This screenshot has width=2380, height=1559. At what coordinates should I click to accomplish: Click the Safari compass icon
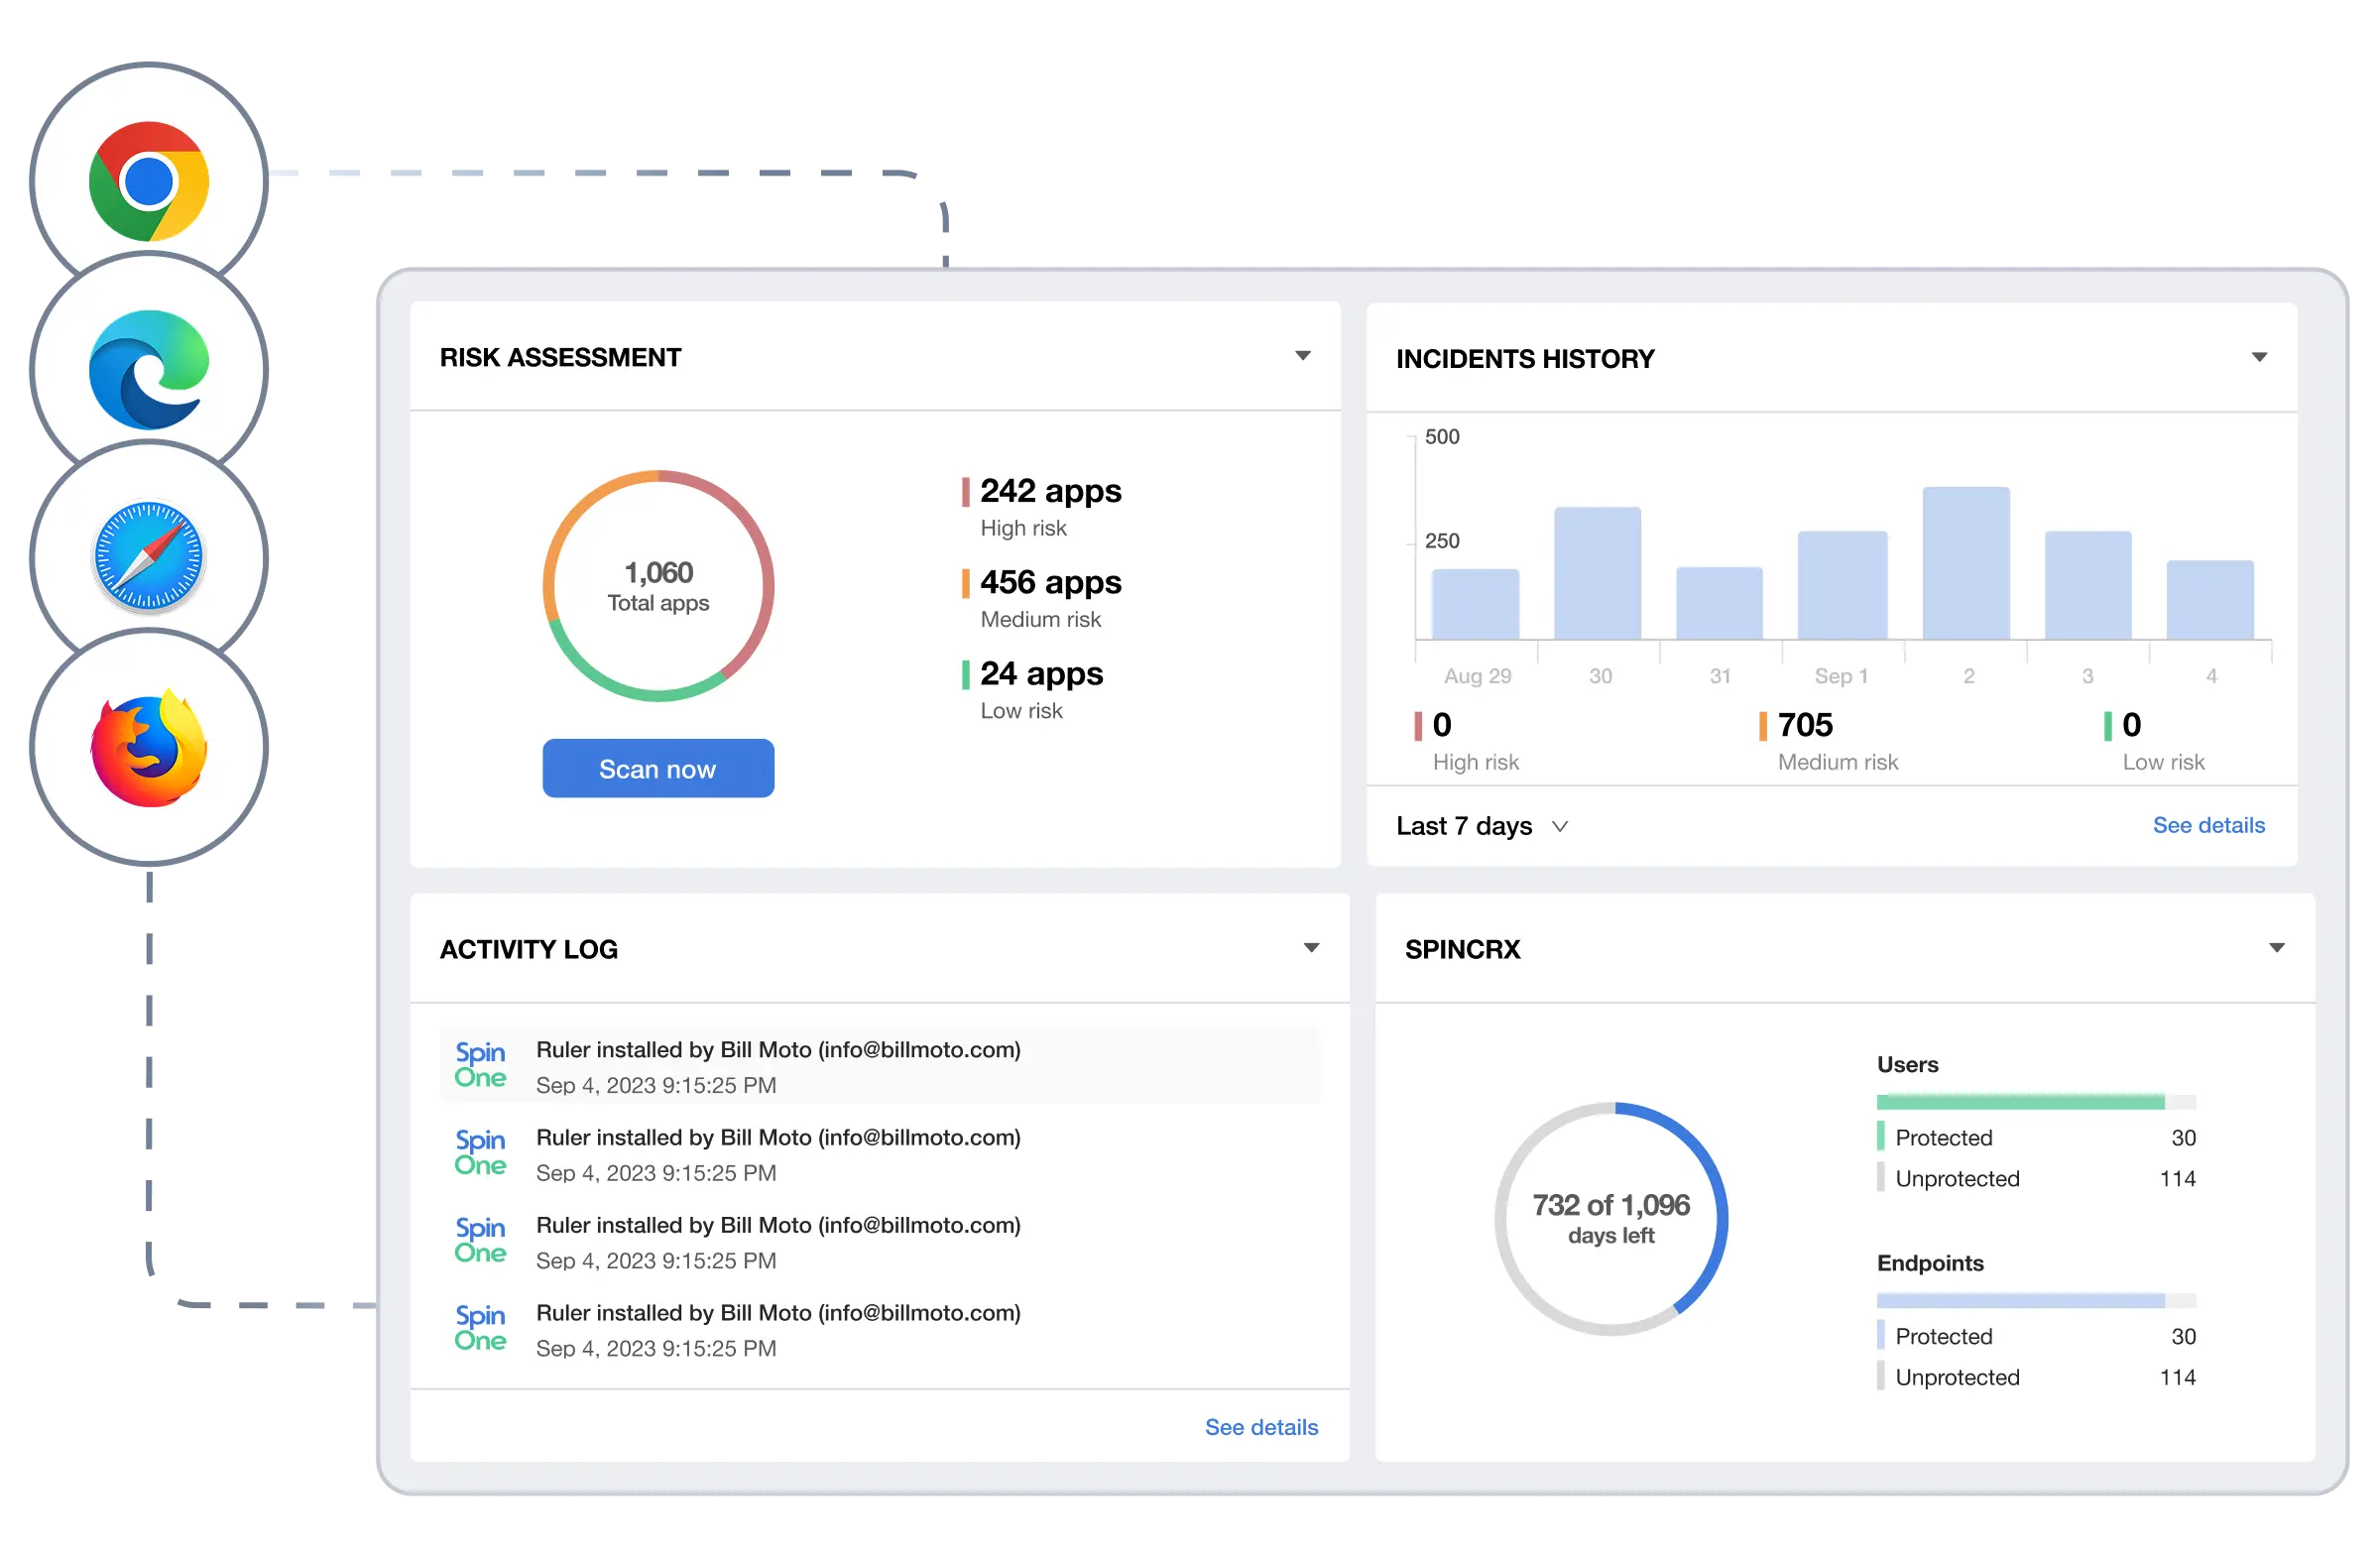(149, 557)
